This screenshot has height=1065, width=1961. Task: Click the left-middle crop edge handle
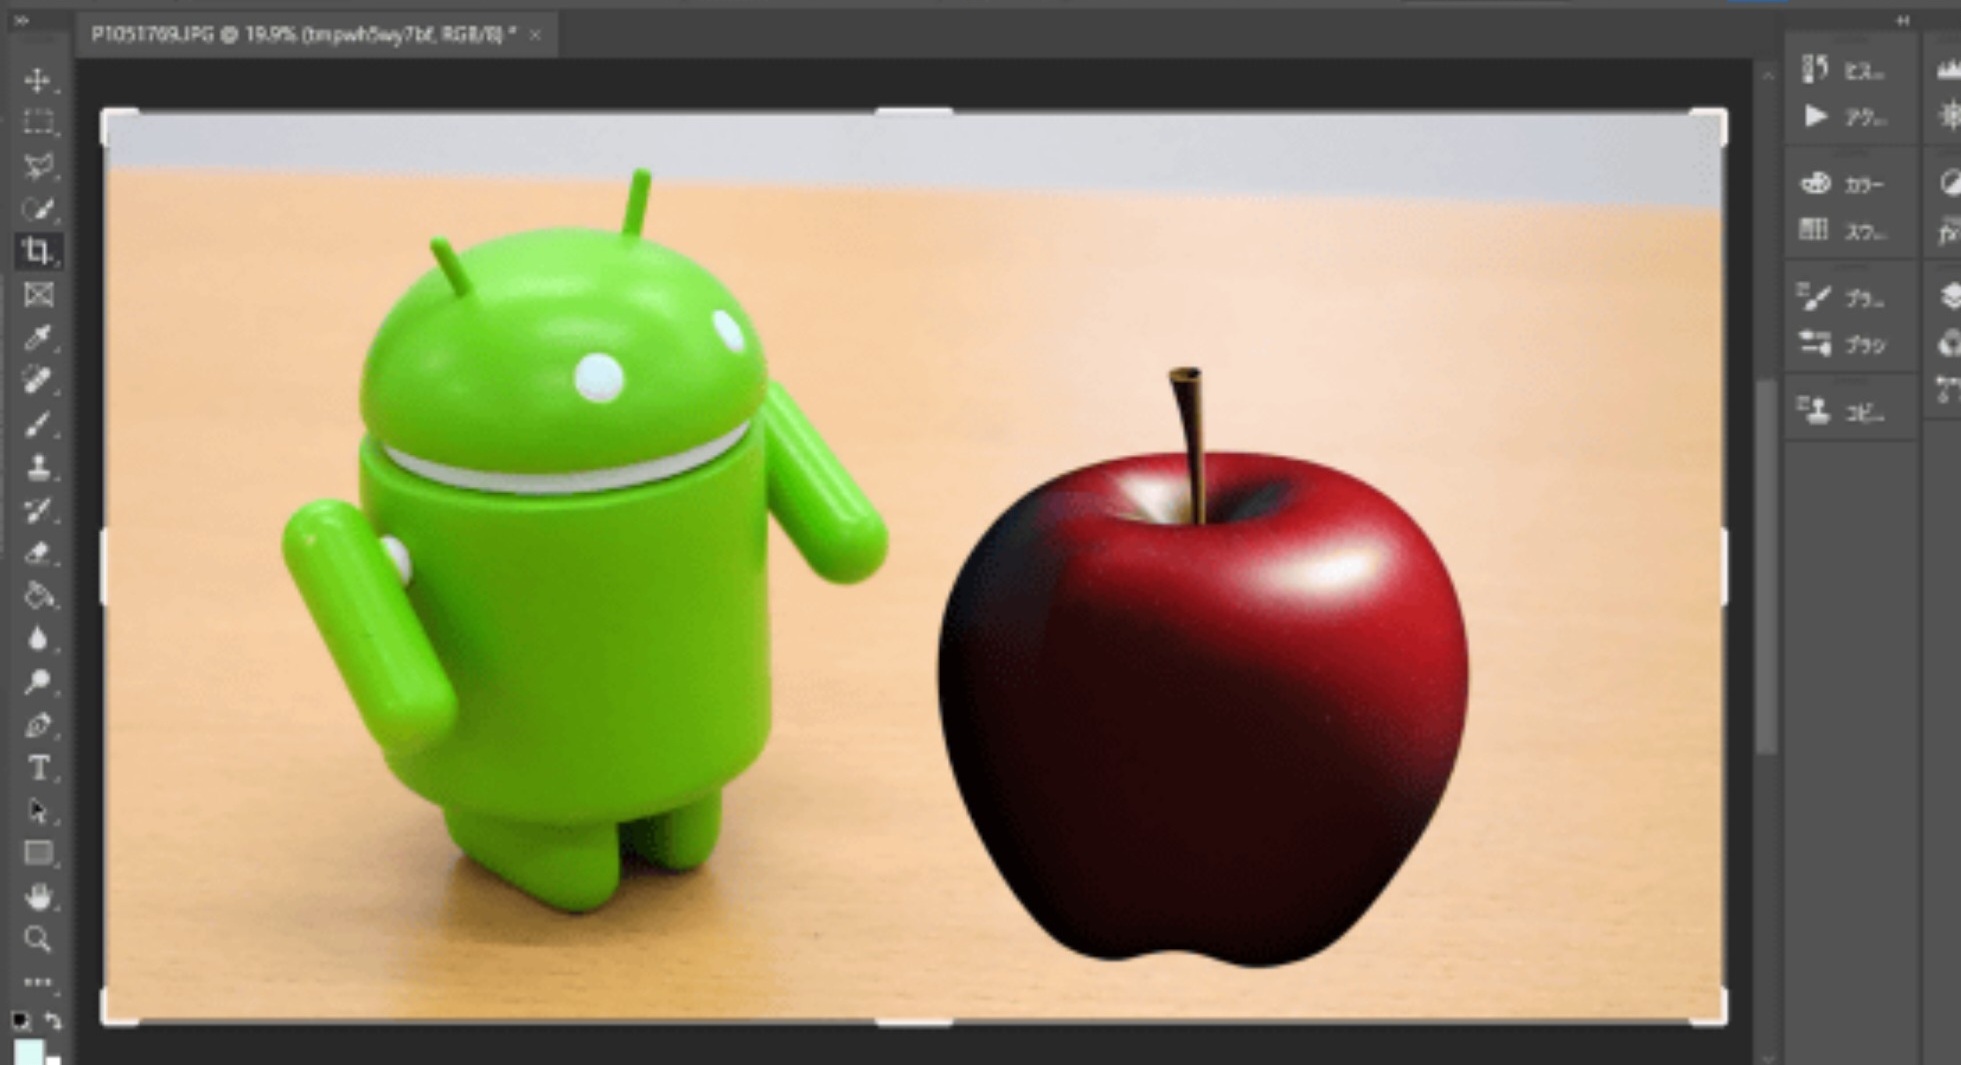pos(103,566)
